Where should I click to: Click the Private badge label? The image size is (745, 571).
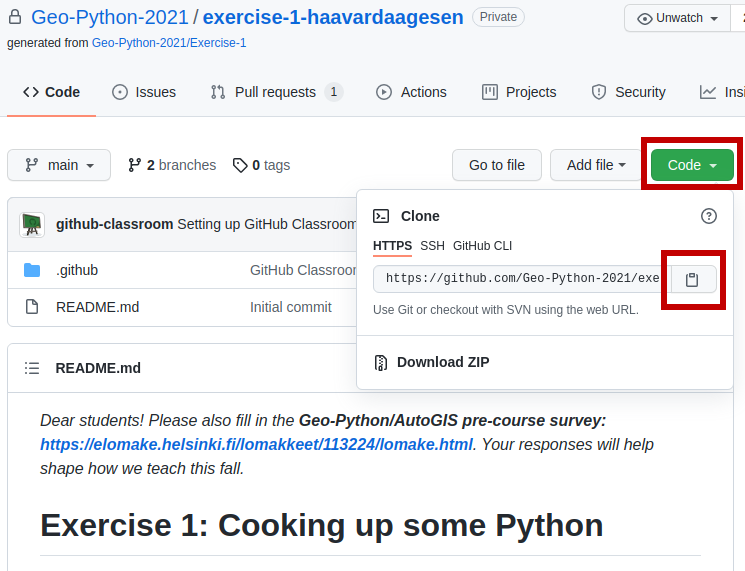[498, 17]
